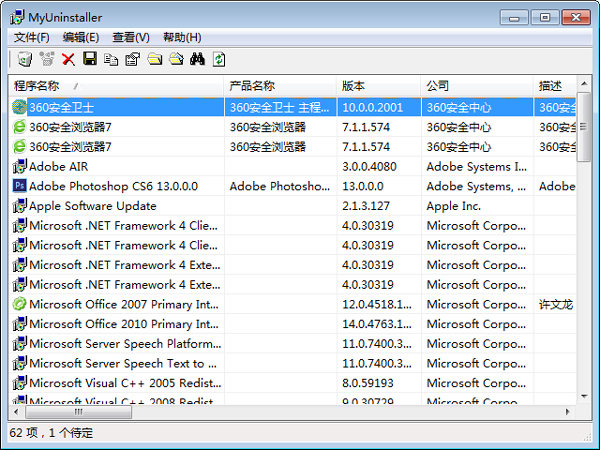Select Microsoft Visual C++ 2005 Redist... entry
Viewport: 600px width, 450px height.
coord(125,383)
